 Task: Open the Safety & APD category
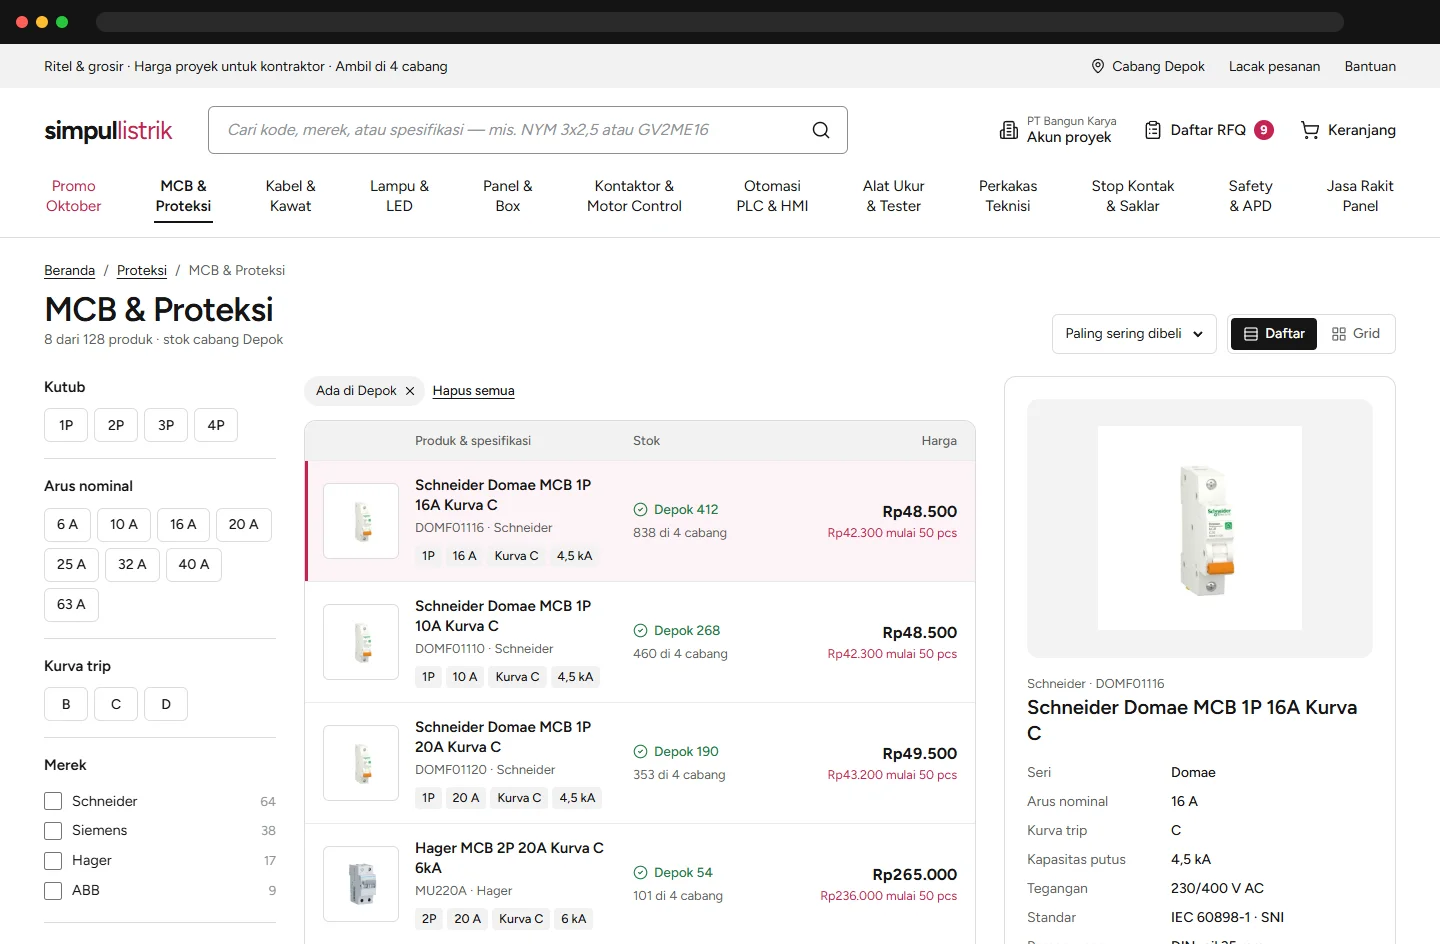tap(1250, 196)
